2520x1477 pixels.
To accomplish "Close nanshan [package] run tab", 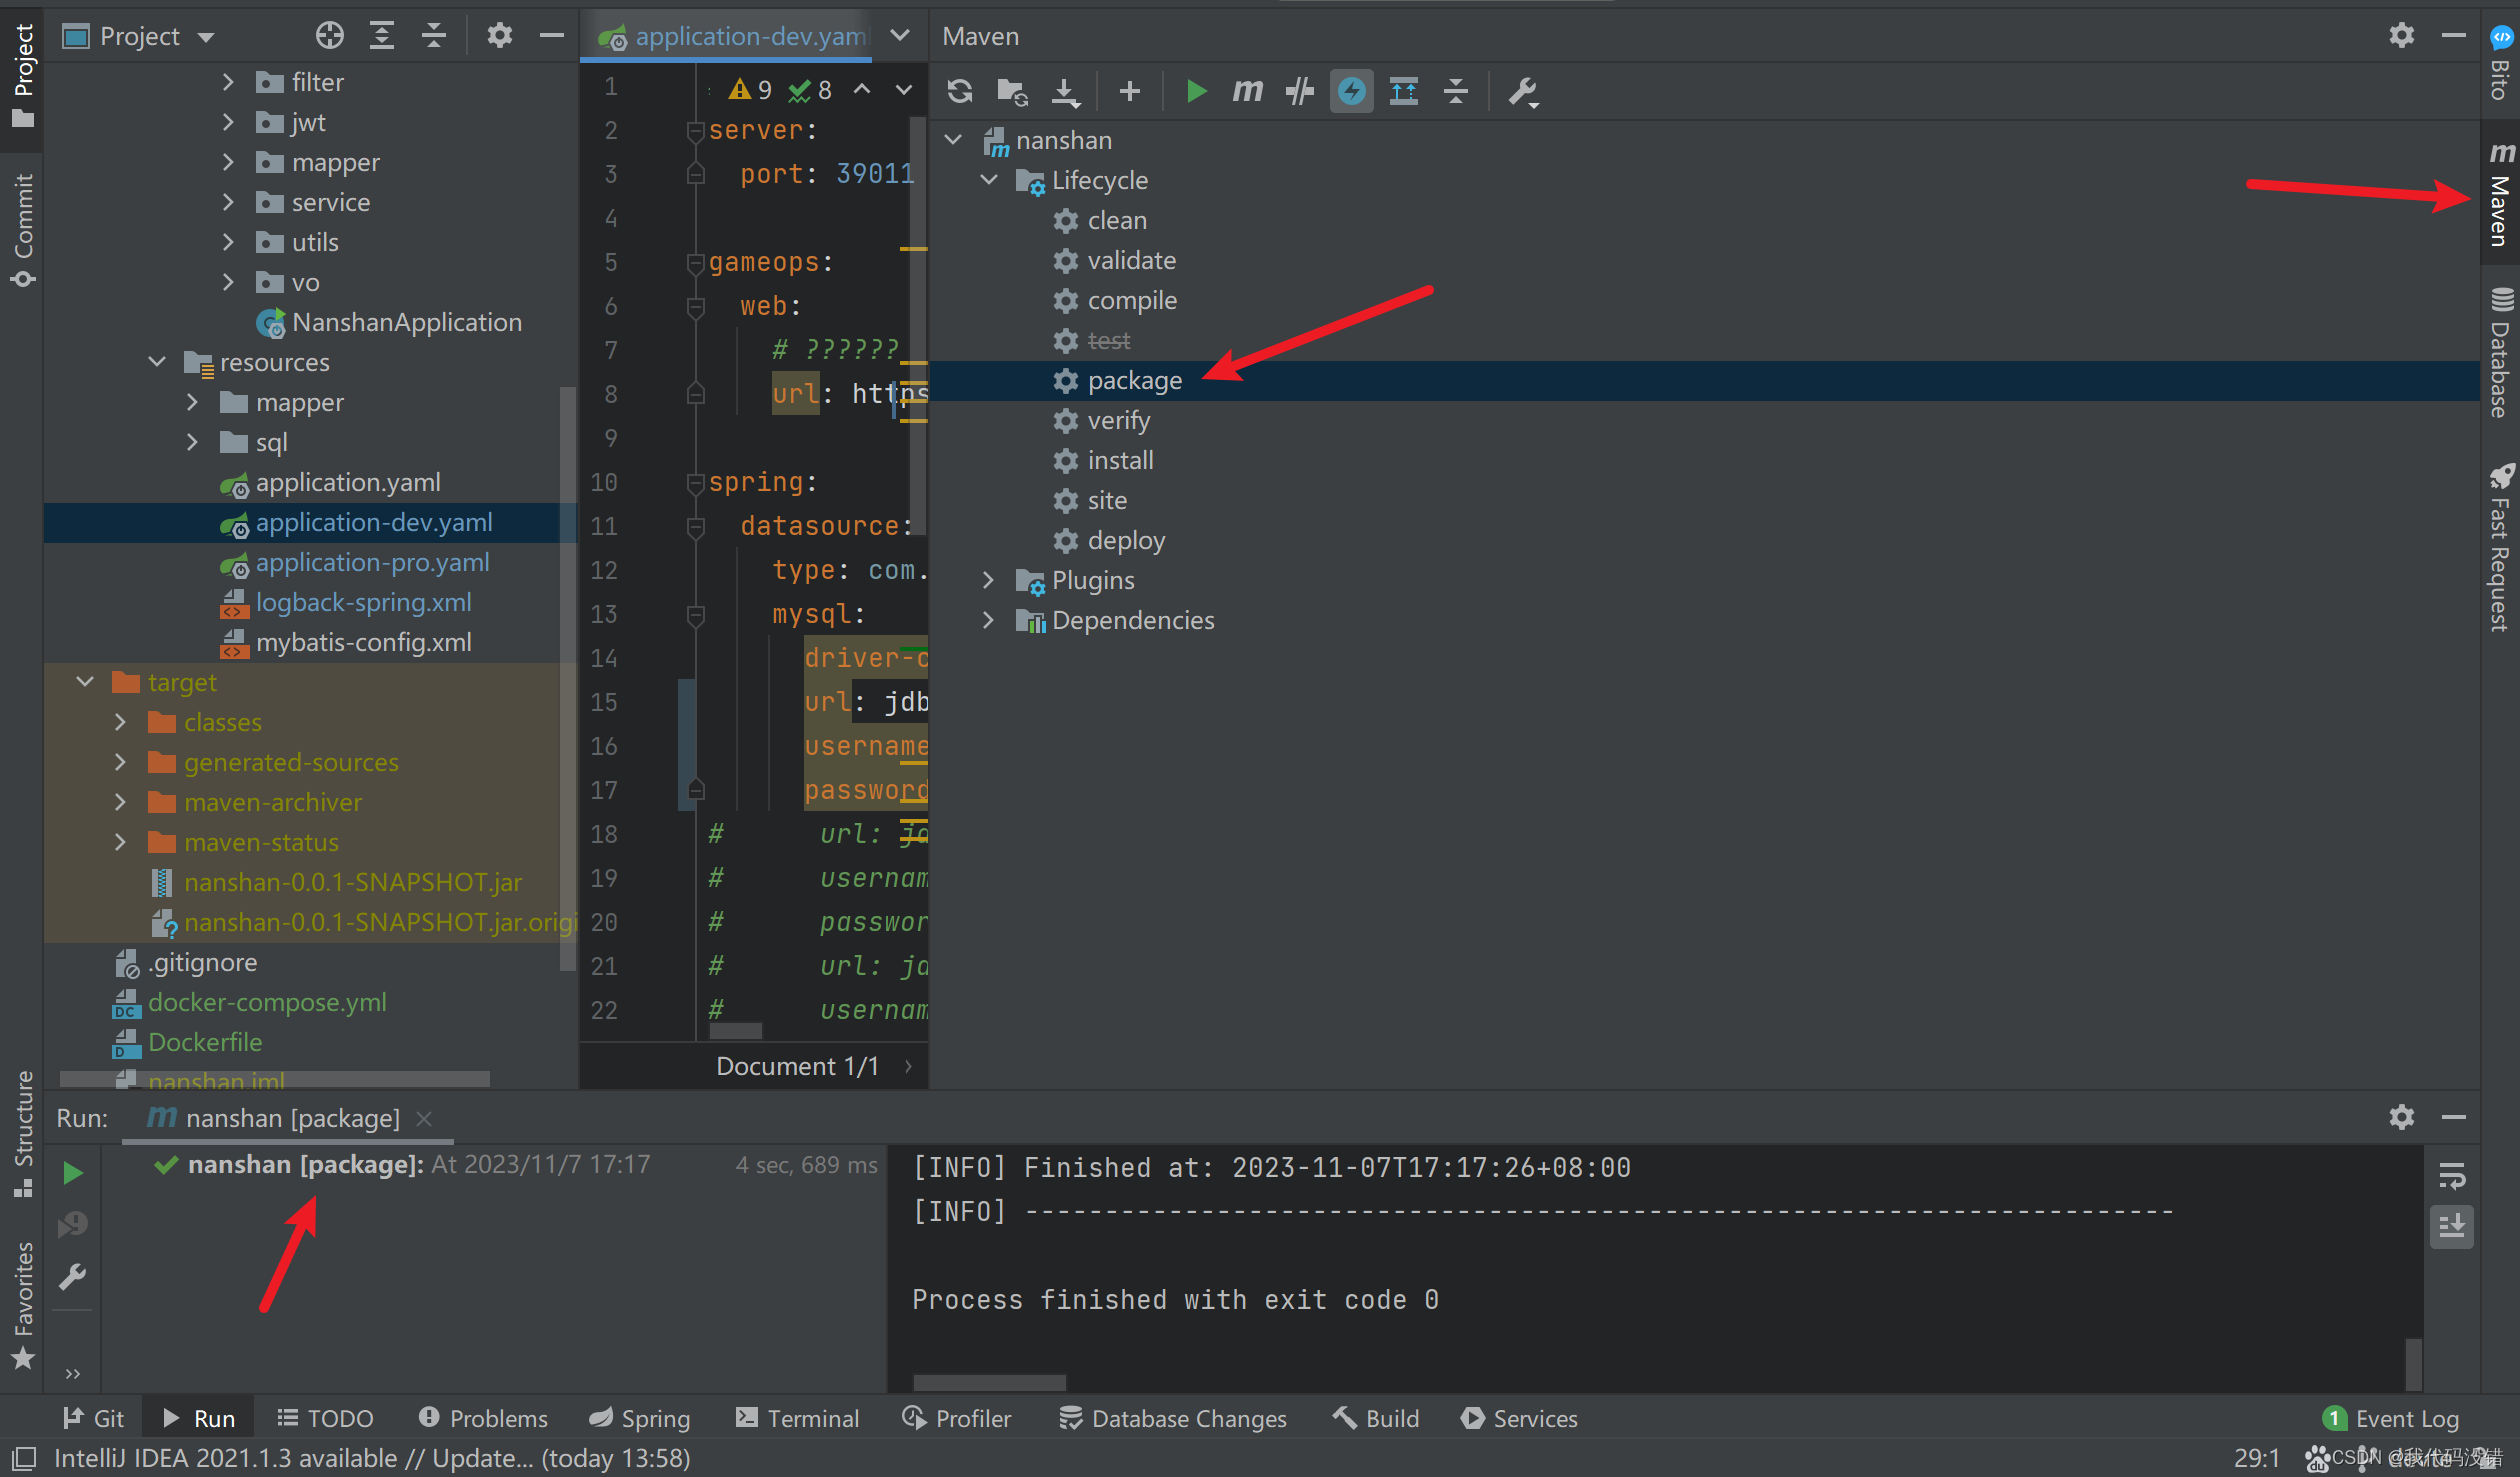I will [424, 1118].
